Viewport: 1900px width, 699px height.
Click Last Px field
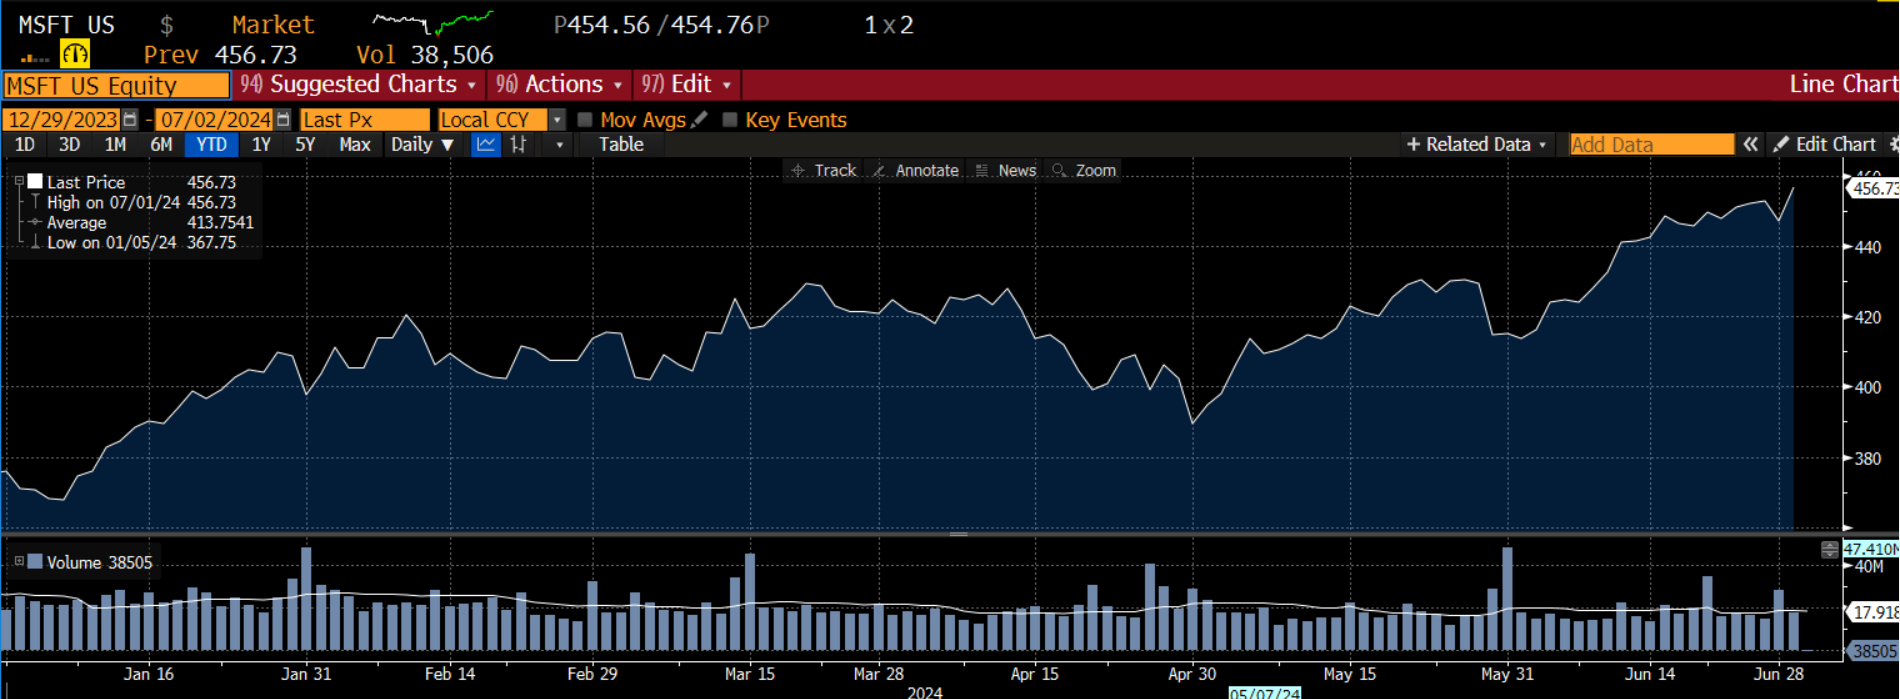(x=364, y=120)
